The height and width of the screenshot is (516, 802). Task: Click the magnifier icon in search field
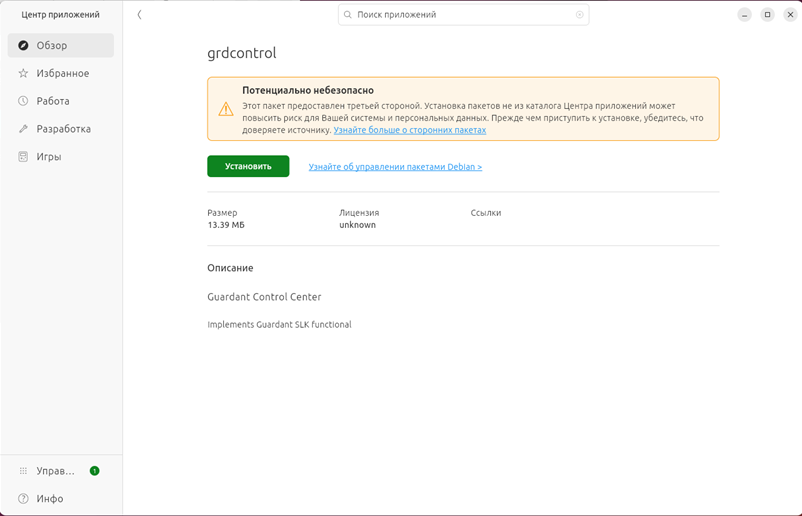348,15
